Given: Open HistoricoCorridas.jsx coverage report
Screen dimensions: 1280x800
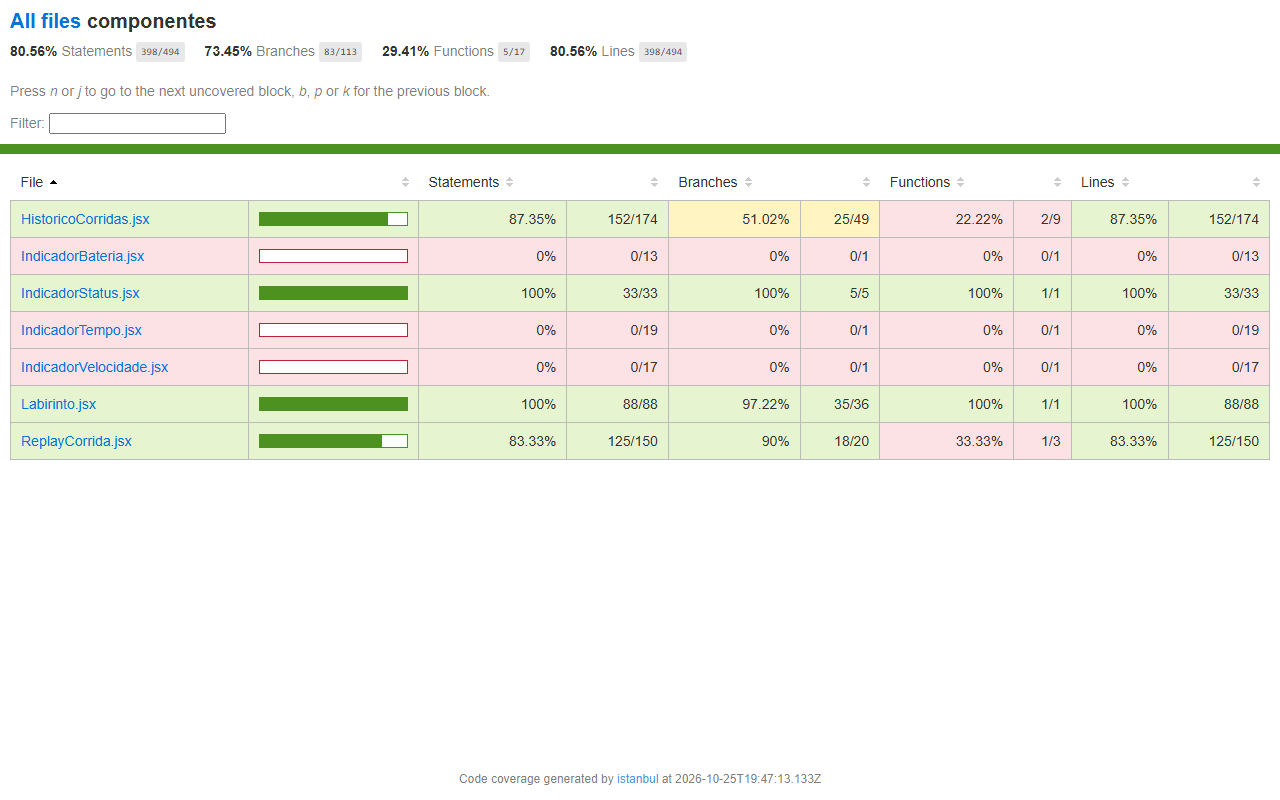Looking at the screenshot, I should coord(85,219).
